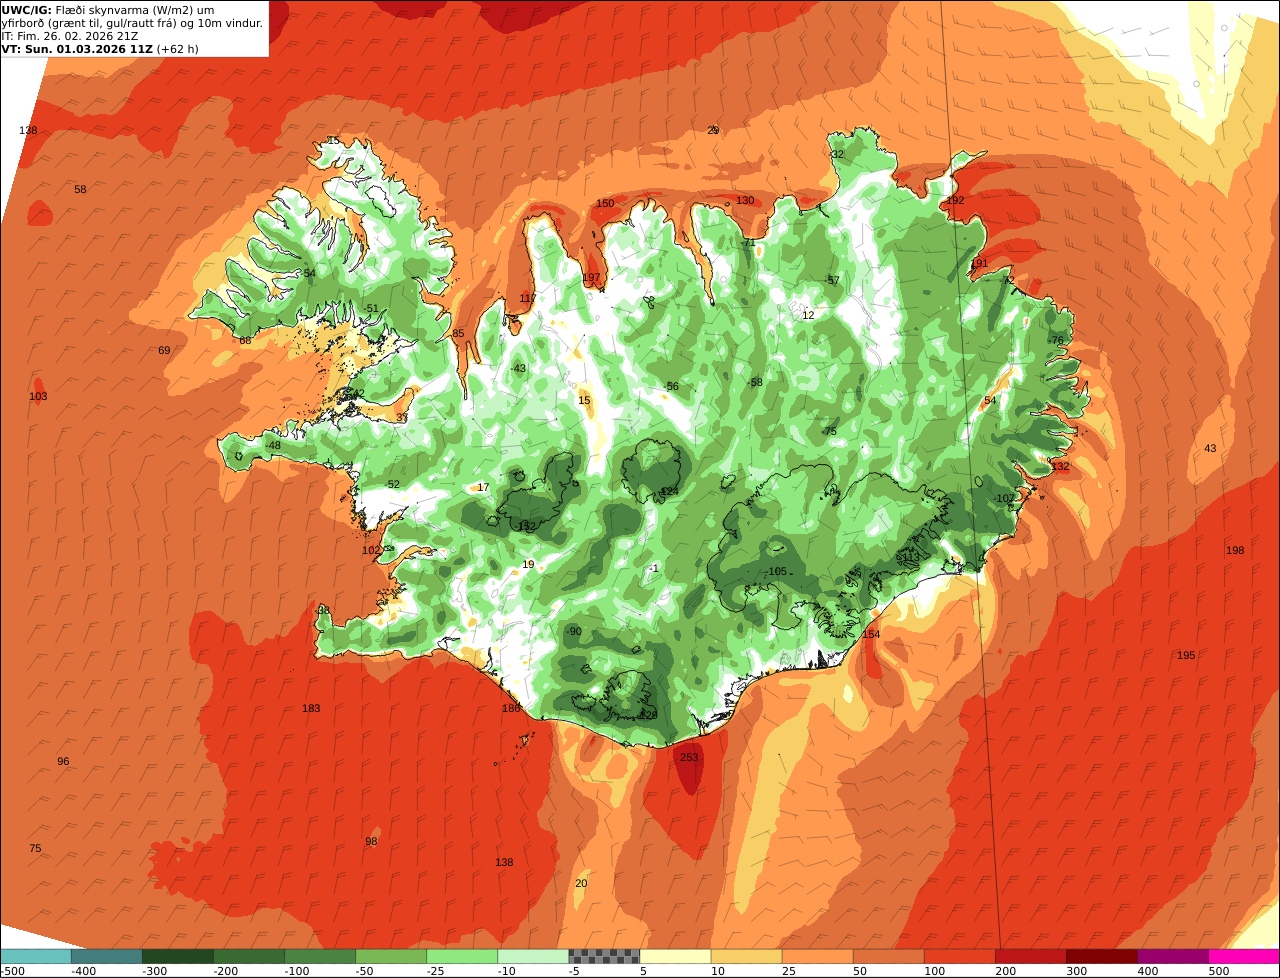Click the 96 value in the southwest ocean
The height and width of the screenshot is (978, 1280).
pos(63,762)
